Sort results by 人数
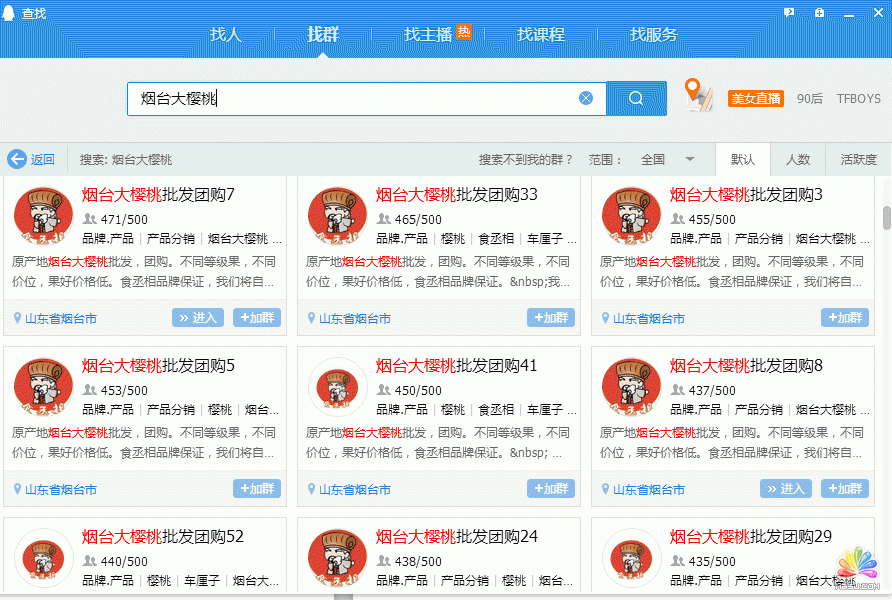This screenshot has width=892, height=600. pyautogui.click(x=798, y=160)
